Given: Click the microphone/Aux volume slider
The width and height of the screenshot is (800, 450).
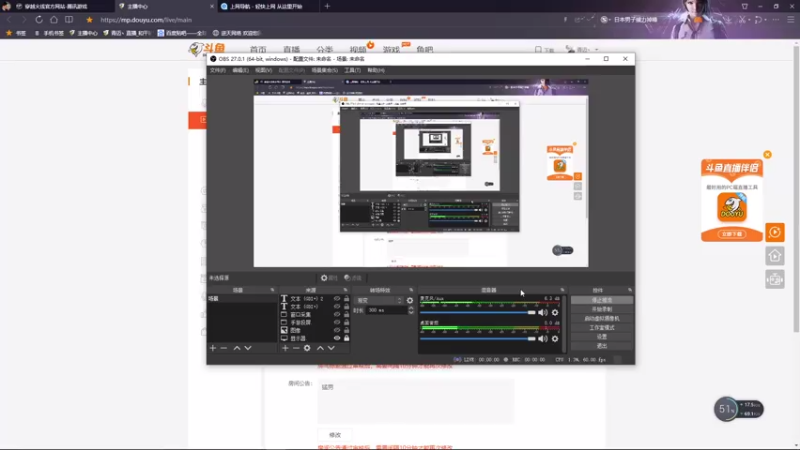Looking at the screenshot, I should (478, 312).
